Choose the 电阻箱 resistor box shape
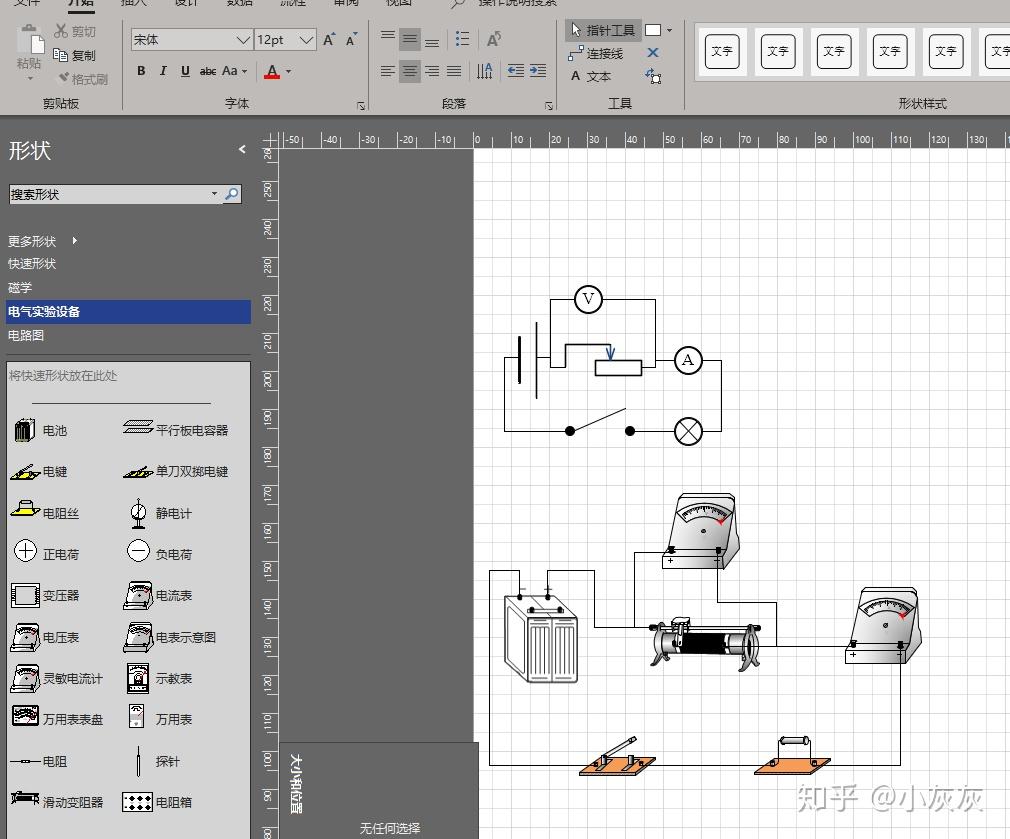Image resolution: width=1010 pixels, height=839 pixels. coord(158,801)
